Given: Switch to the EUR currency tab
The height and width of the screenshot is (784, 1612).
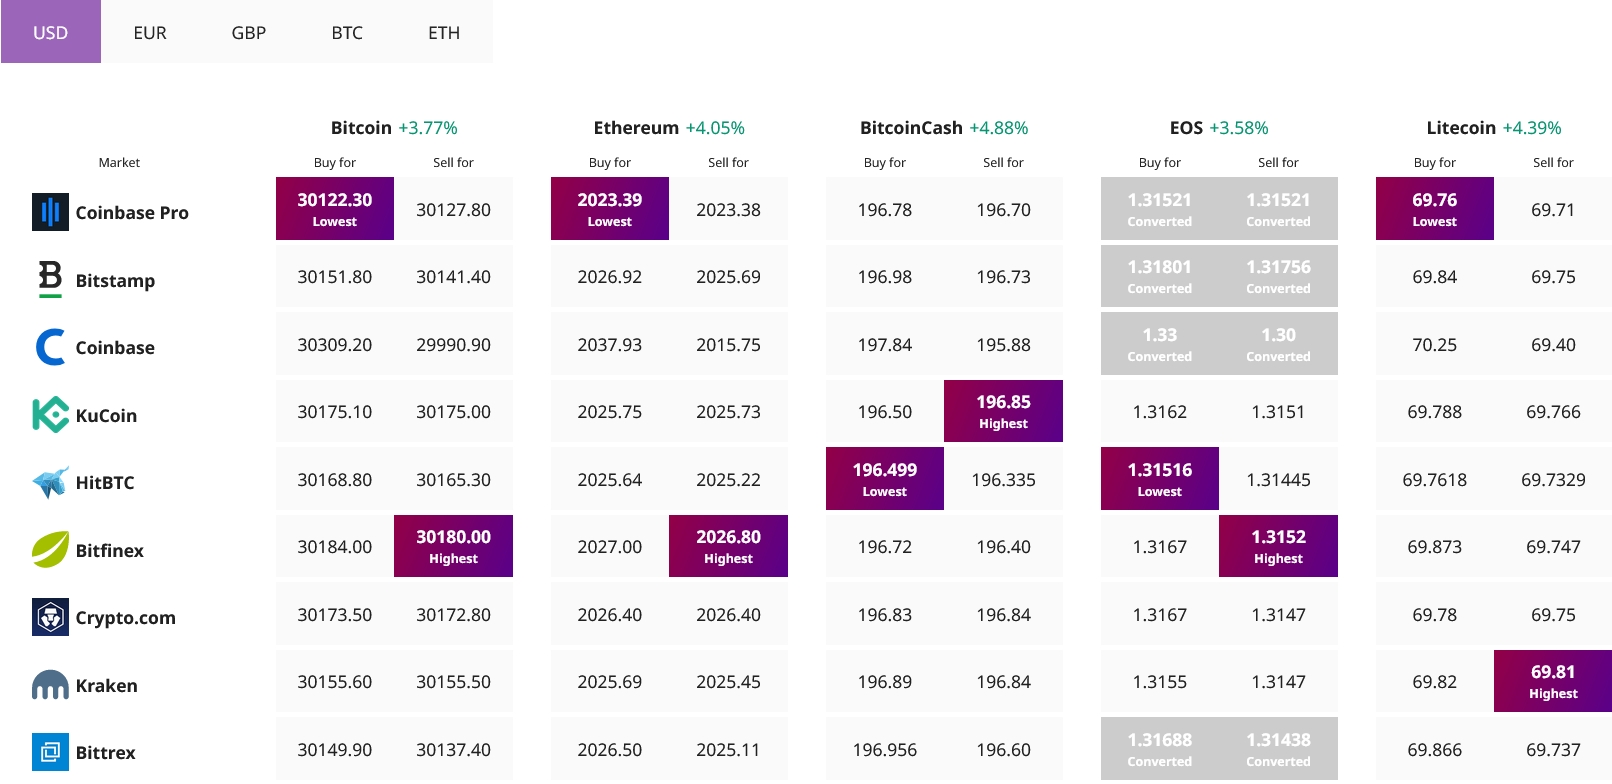Looking at the screenshot, I should click(150, 32).
